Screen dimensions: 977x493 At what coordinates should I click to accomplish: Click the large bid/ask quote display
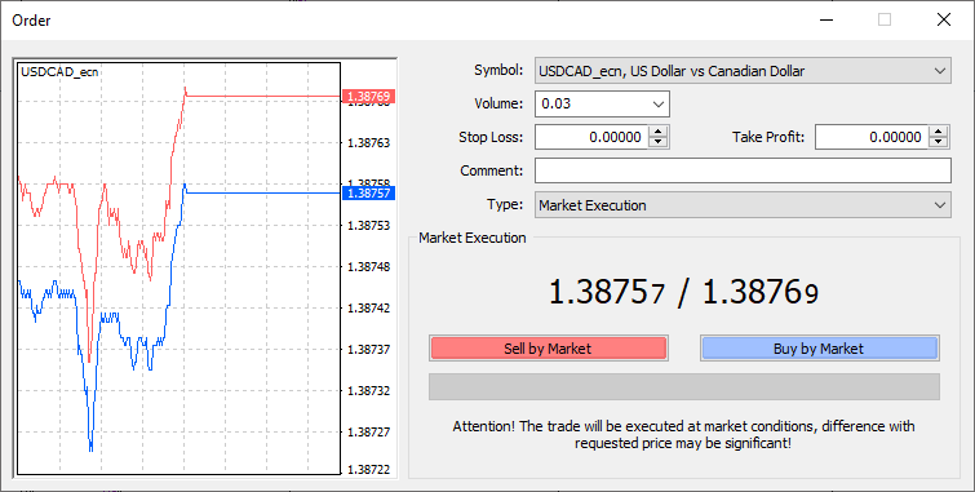point(683,293)
